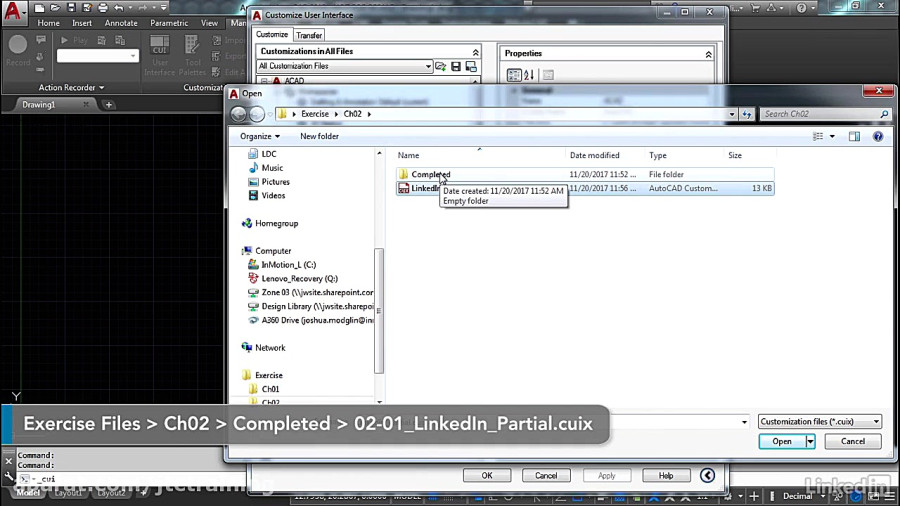
Task: Sort files by Date modified column header
Action: pyautogui.click(x=595, y=155)
